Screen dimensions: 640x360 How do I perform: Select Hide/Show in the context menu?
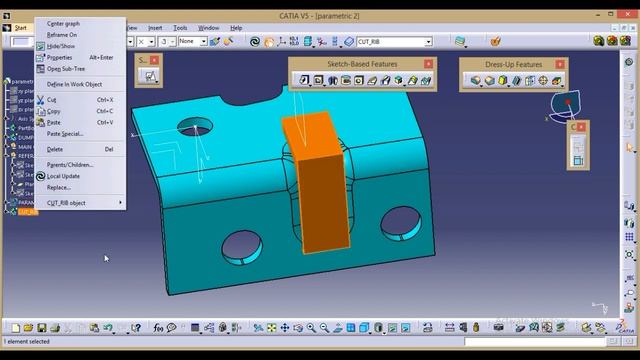click(x=61, y=47)
